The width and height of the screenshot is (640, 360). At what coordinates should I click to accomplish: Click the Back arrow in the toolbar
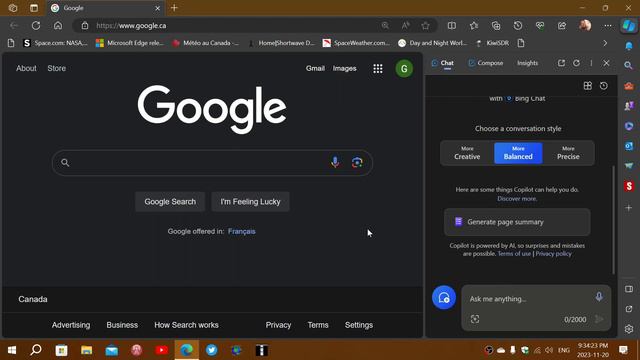[14, 26]
